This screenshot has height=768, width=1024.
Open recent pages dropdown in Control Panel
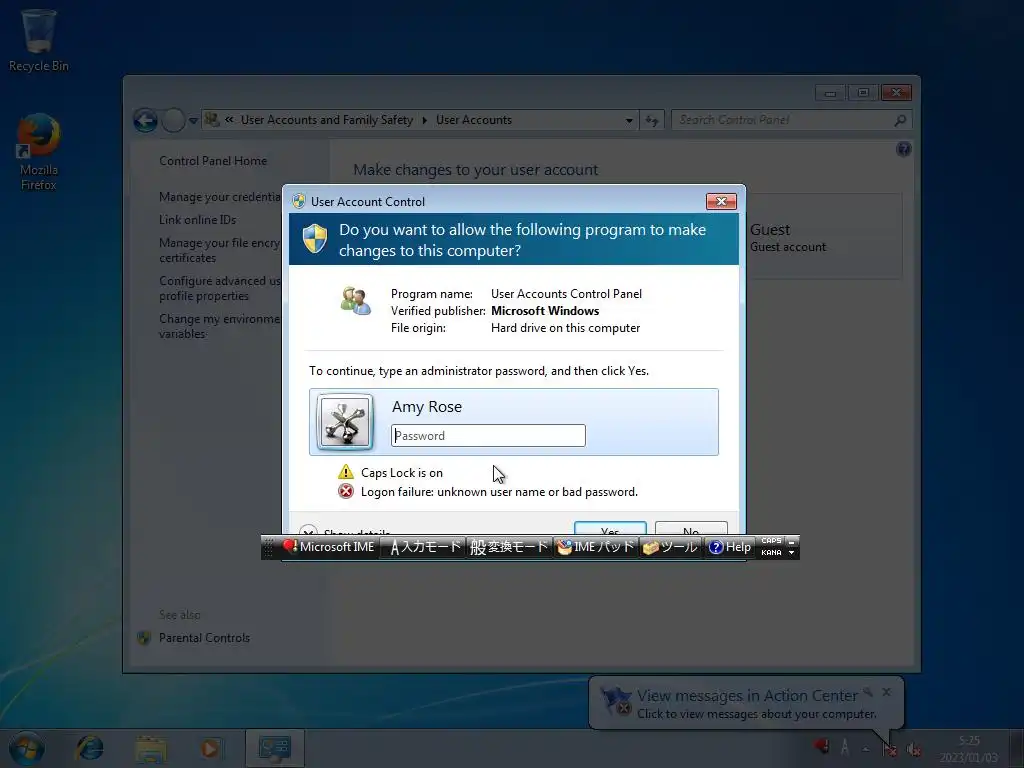[x=193, y=121]
